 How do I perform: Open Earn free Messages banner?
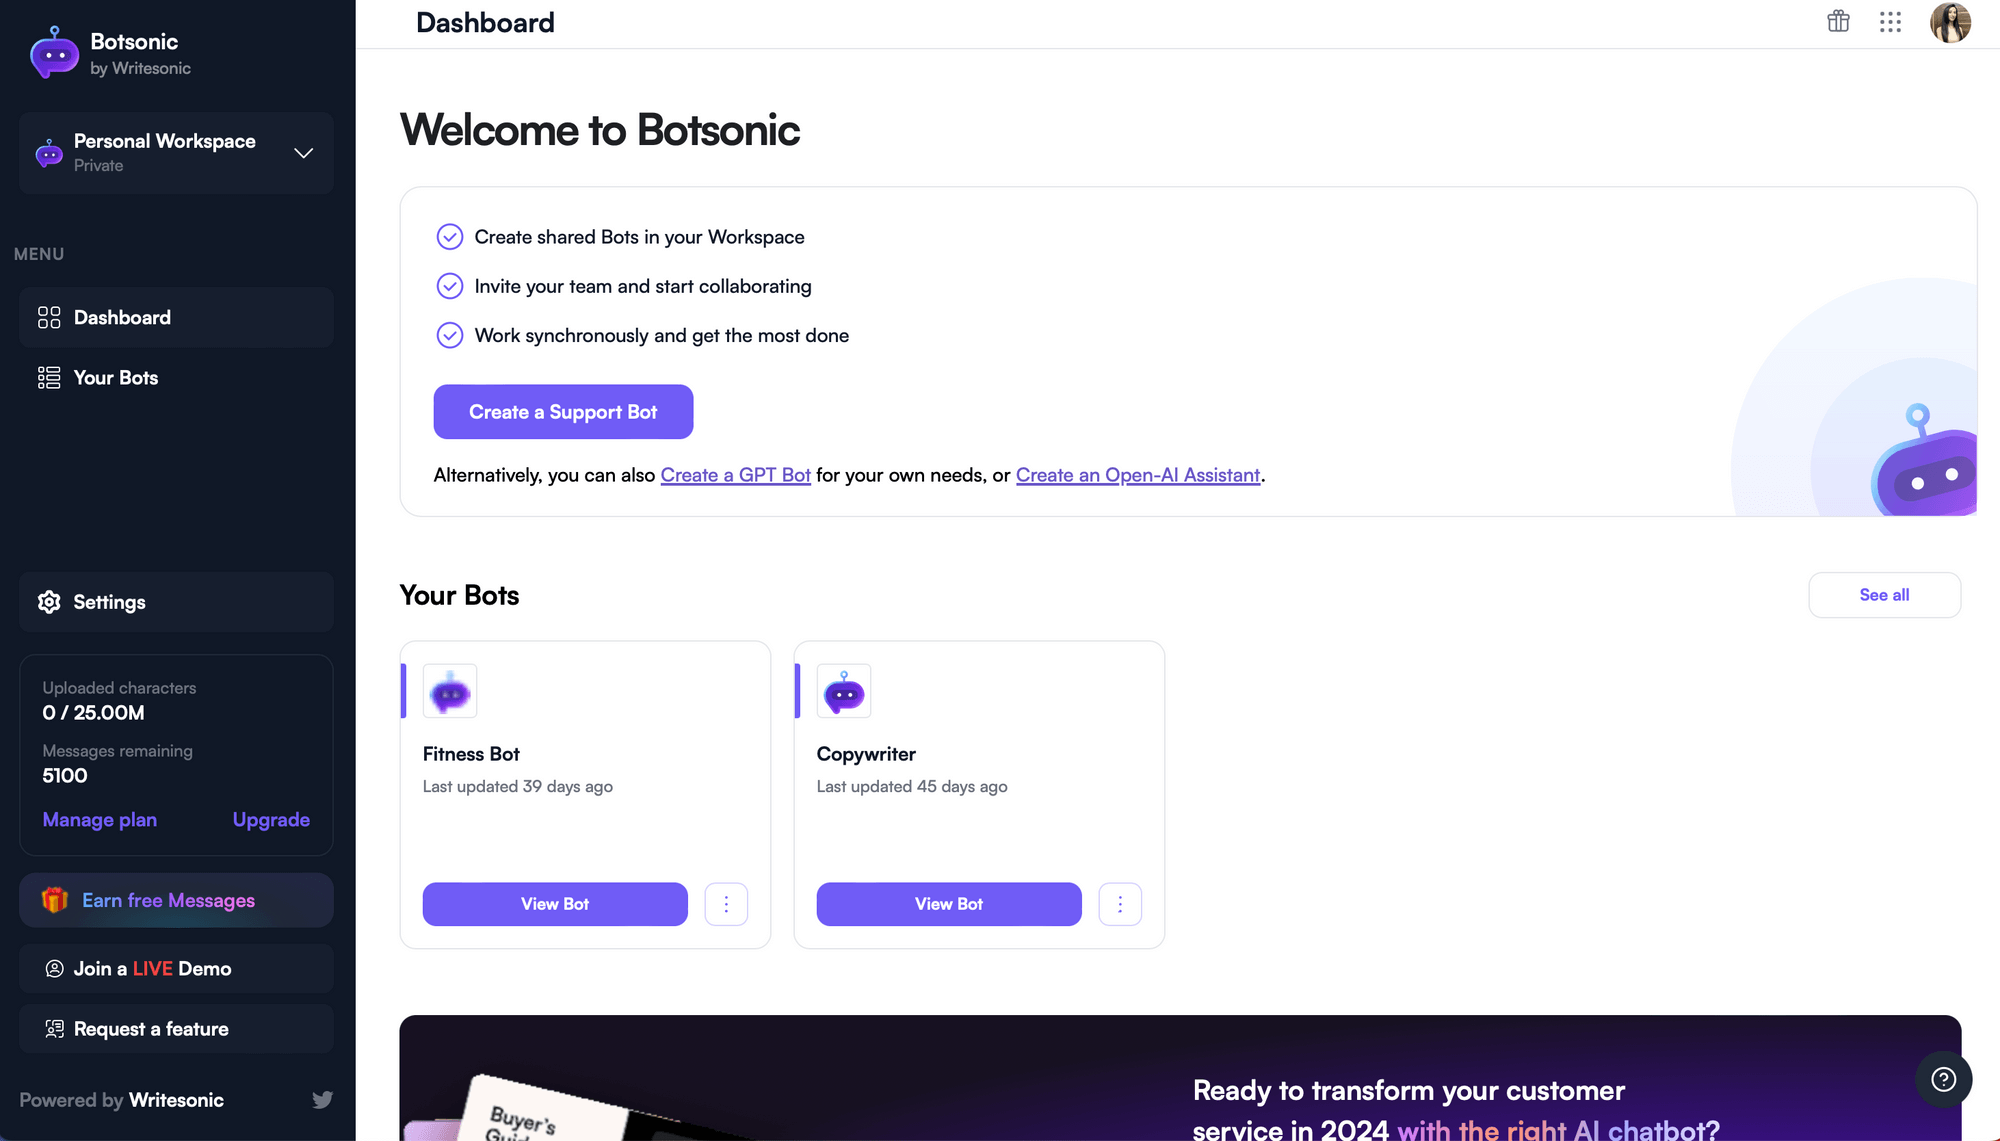click(176, 901)
